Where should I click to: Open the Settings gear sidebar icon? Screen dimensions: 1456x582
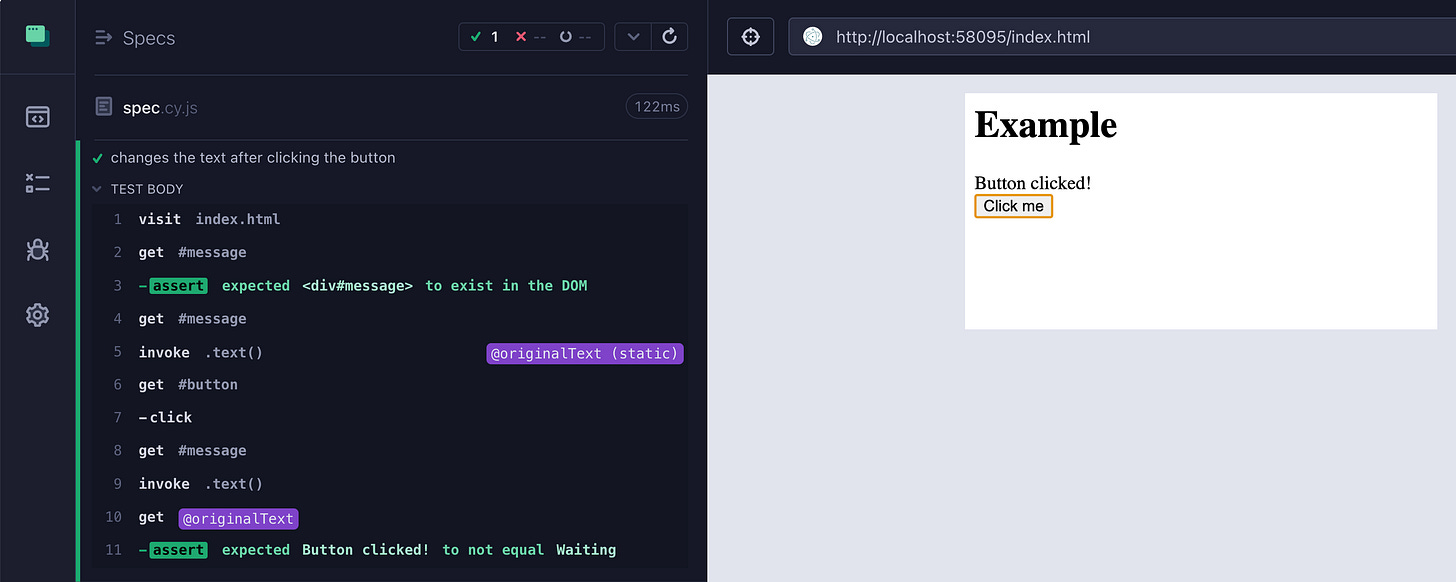(37, 315)
